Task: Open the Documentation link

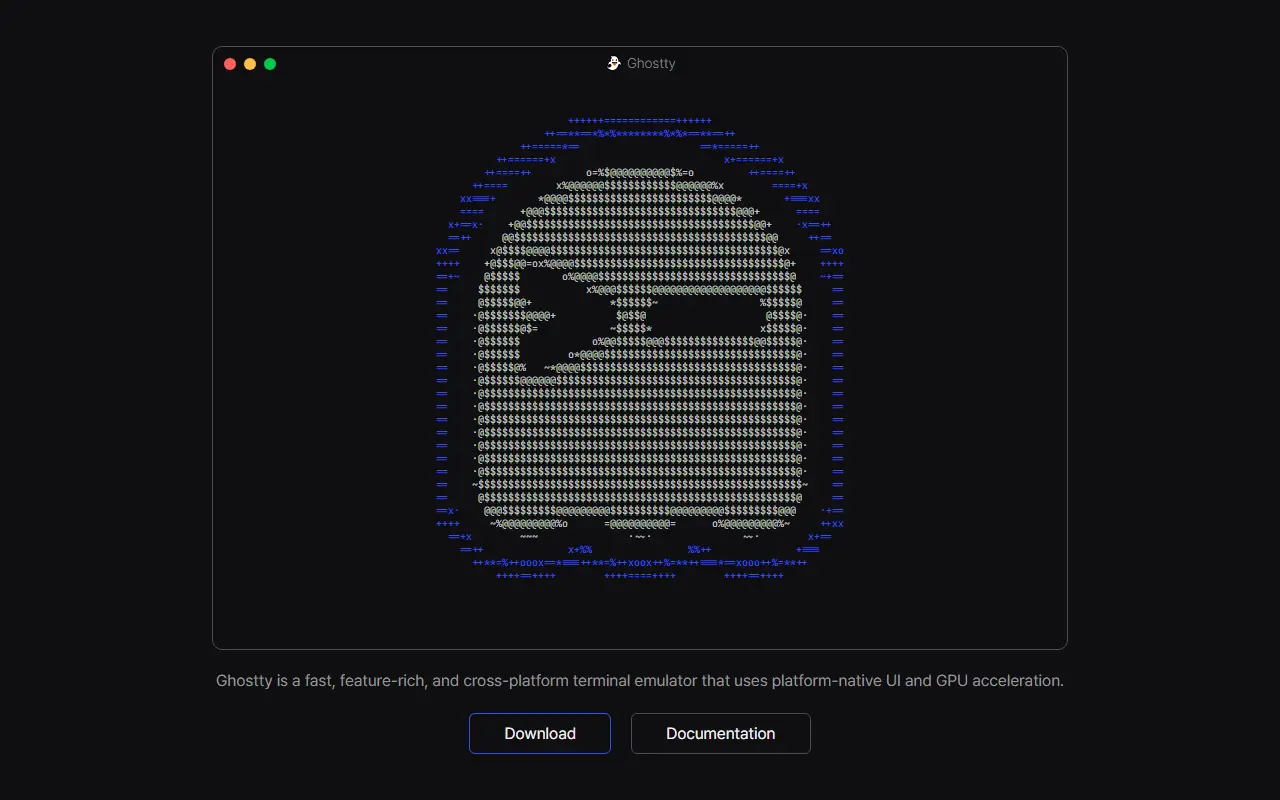Action: (x=721, y=733)
